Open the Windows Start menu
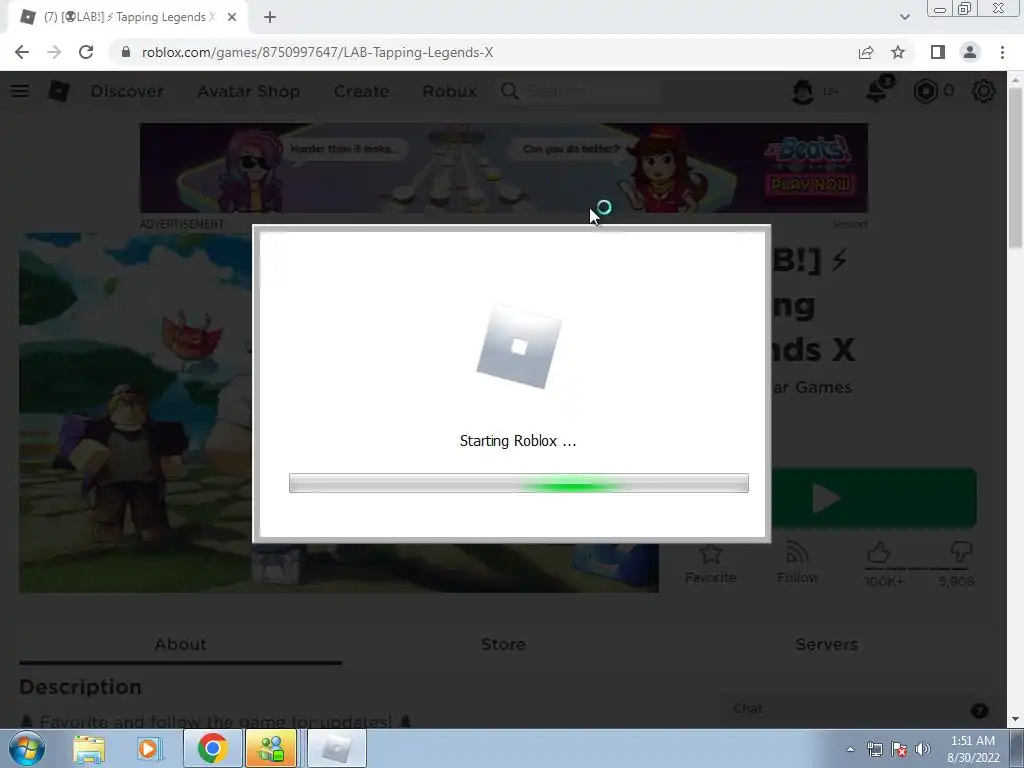This screenshot has width=1024, height=768. (x=27, y=748)
